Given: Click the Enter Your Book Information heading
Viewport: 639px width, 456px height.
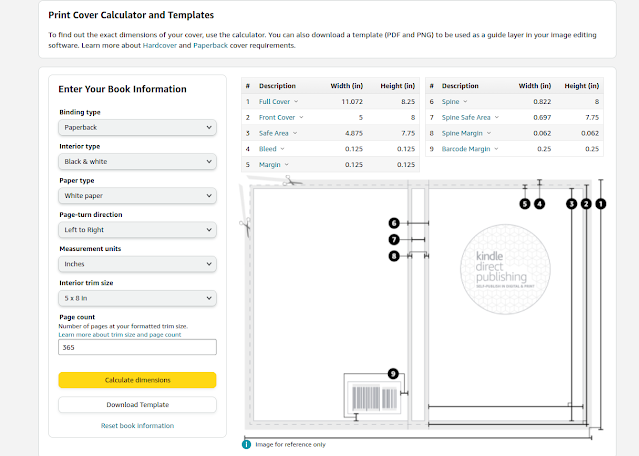Looking at the screenshot, I should [122, 89].
